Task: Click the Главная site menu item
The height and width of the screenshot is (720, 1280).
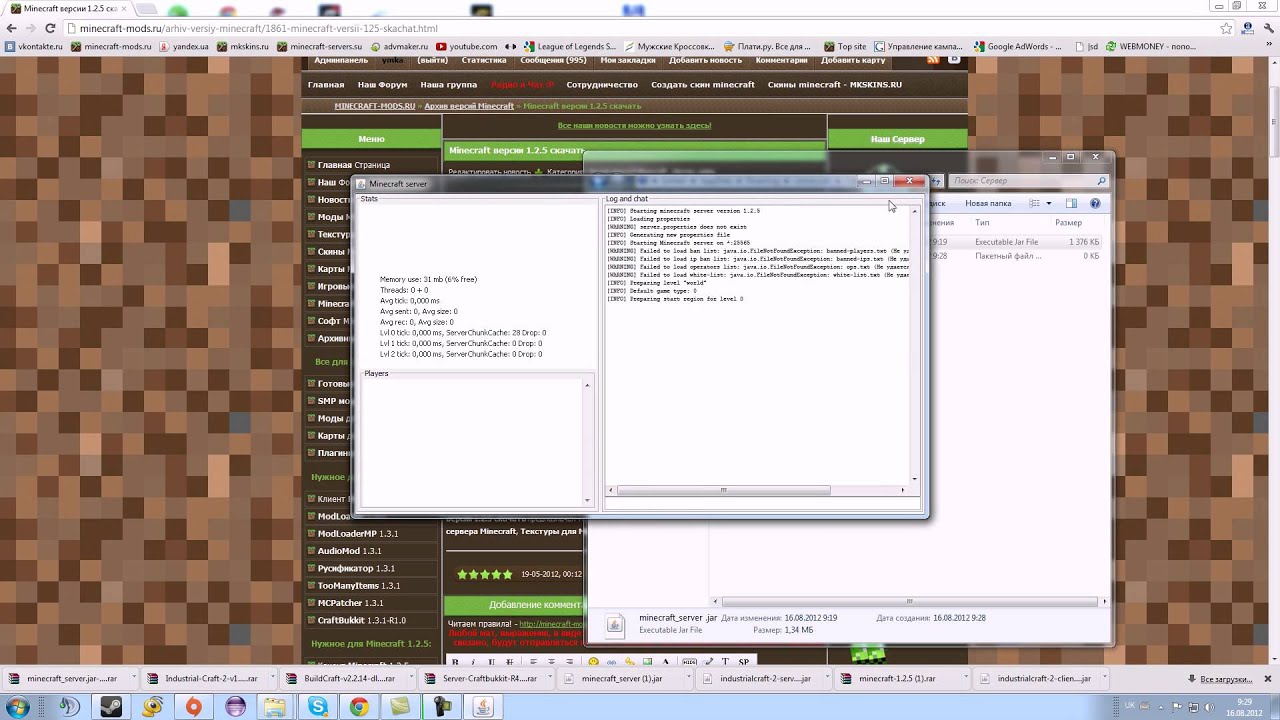Action: 326,85
